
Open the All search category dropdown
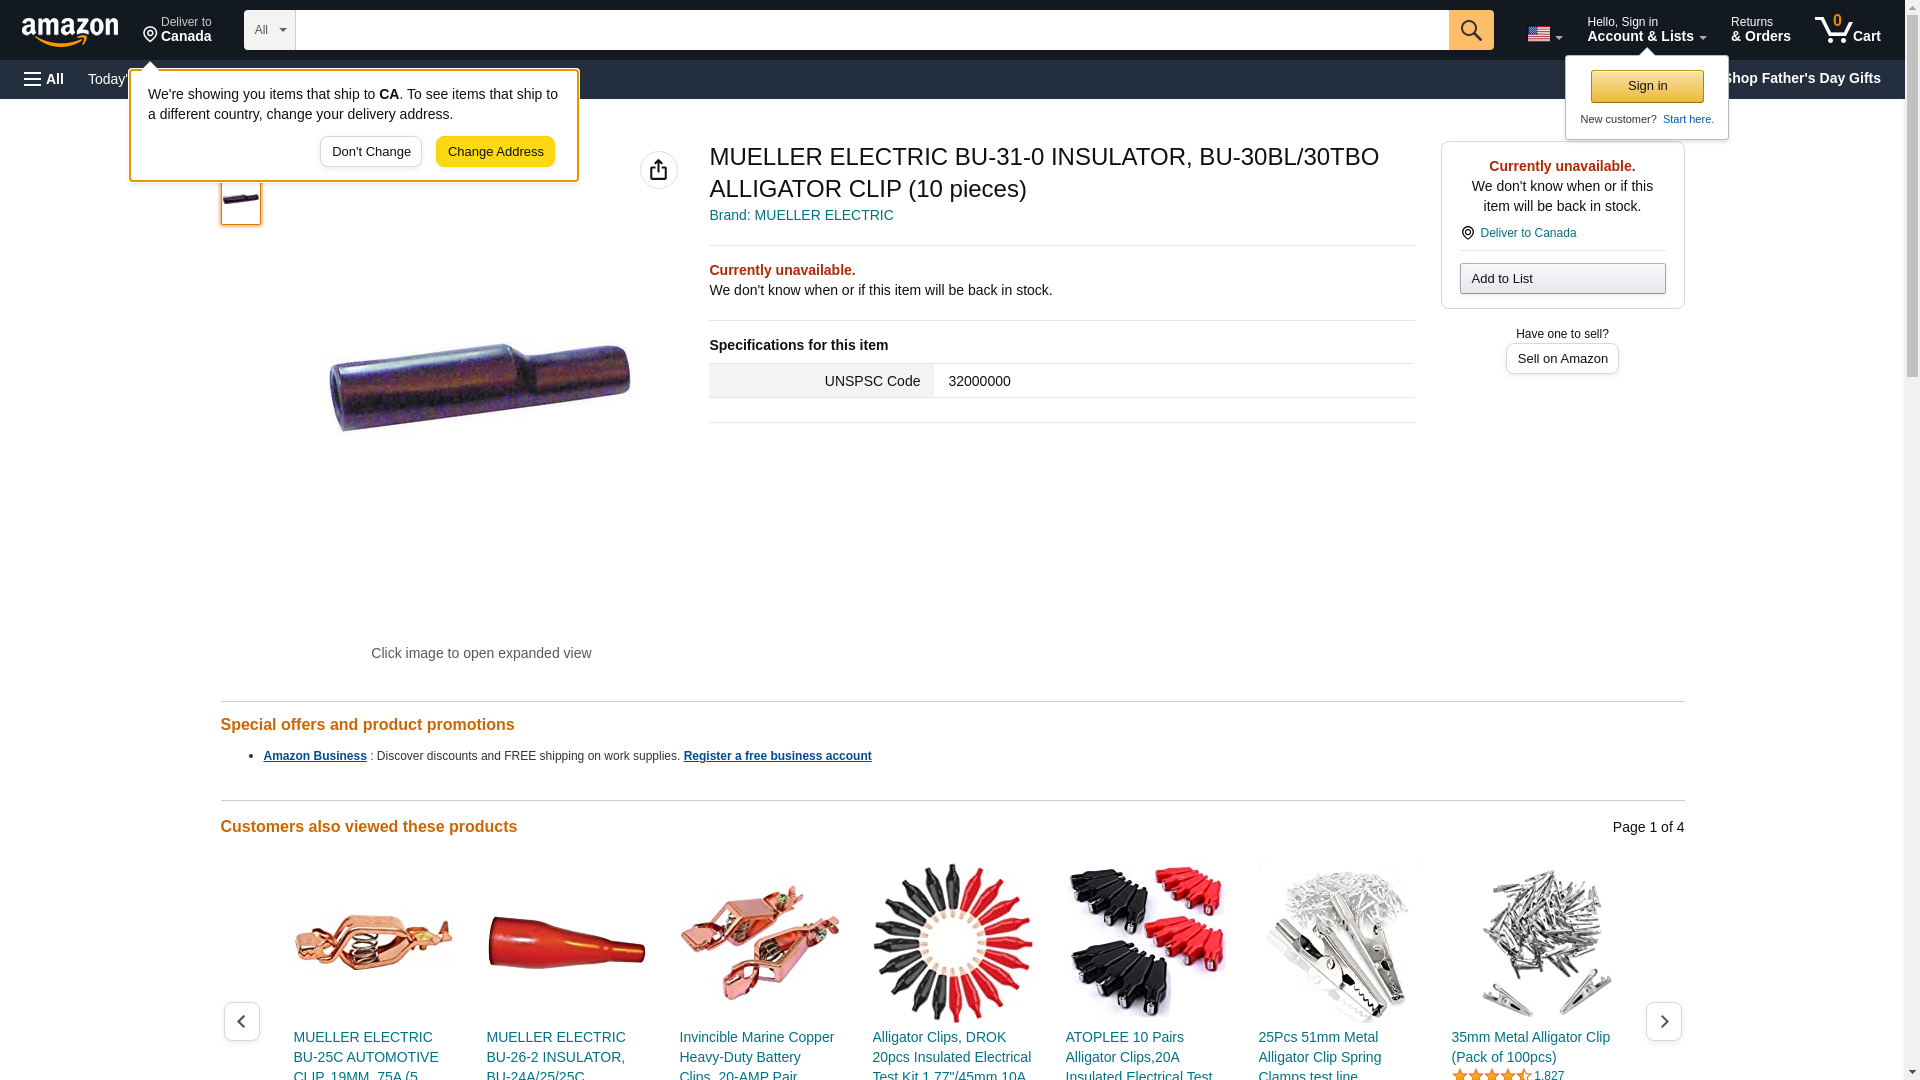coord(270,30)
